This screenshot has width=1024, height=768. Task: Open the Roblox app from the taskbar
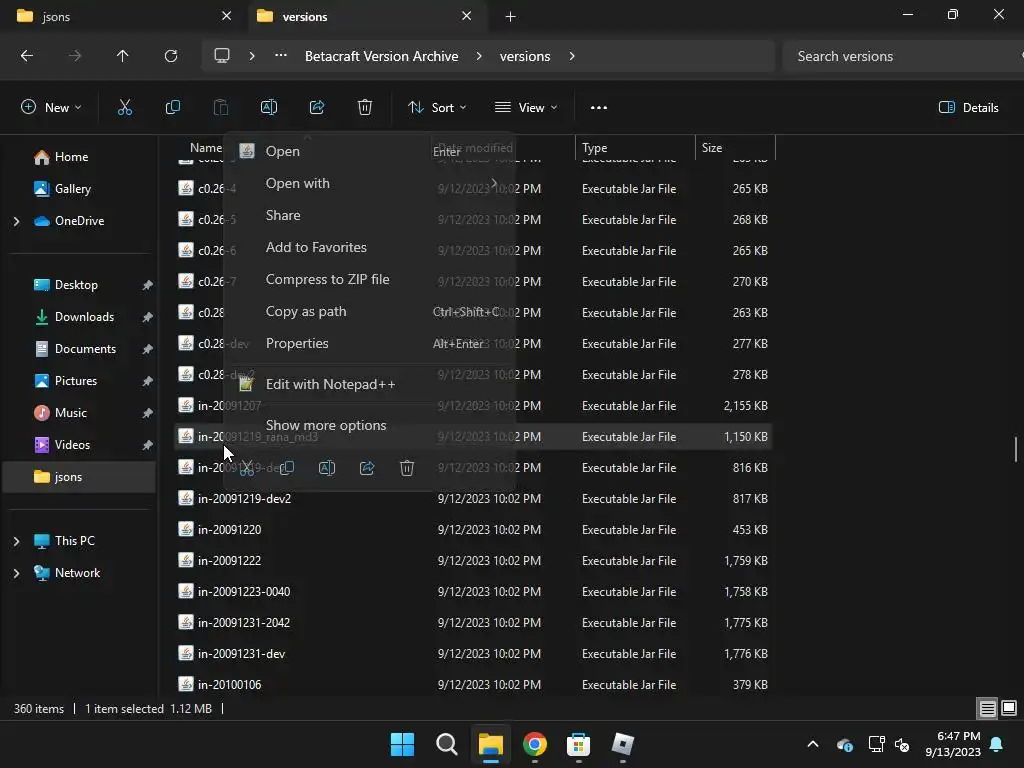coord(622,744)
